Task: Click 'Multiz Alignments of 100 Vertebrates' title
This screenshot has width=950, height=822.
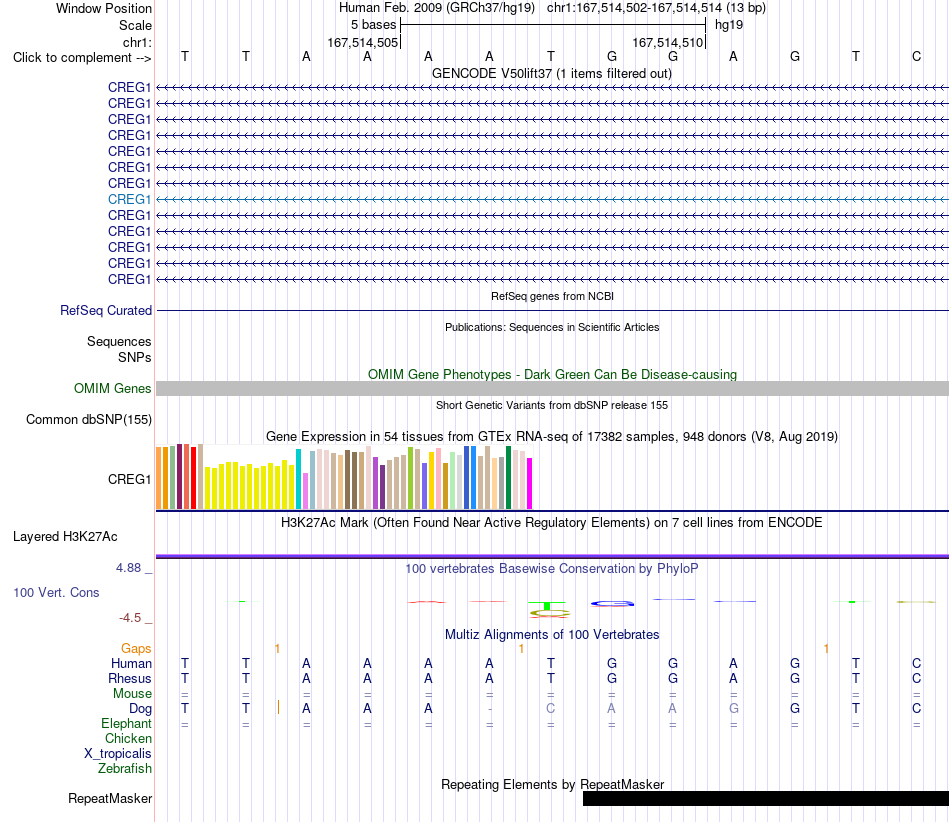Action: [x=552, y=634]
